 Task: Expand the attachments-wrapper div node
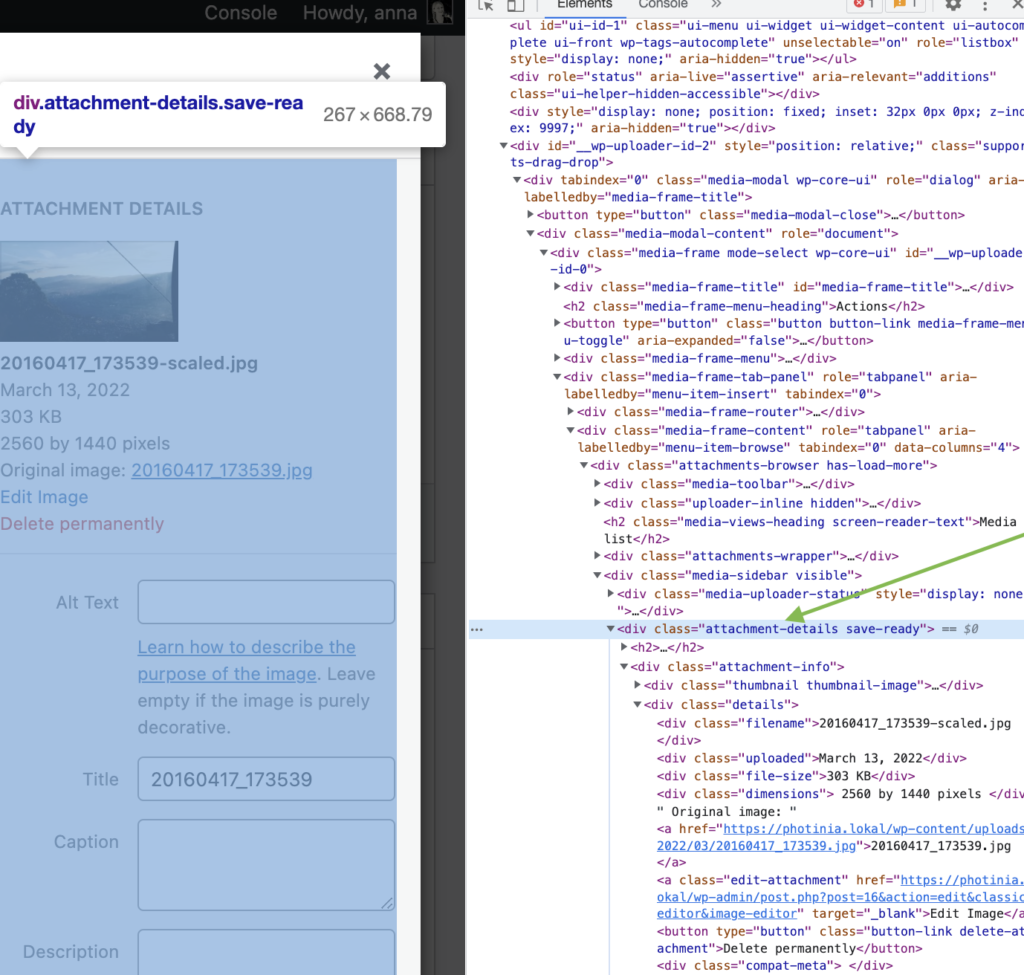tap(598, 556)
